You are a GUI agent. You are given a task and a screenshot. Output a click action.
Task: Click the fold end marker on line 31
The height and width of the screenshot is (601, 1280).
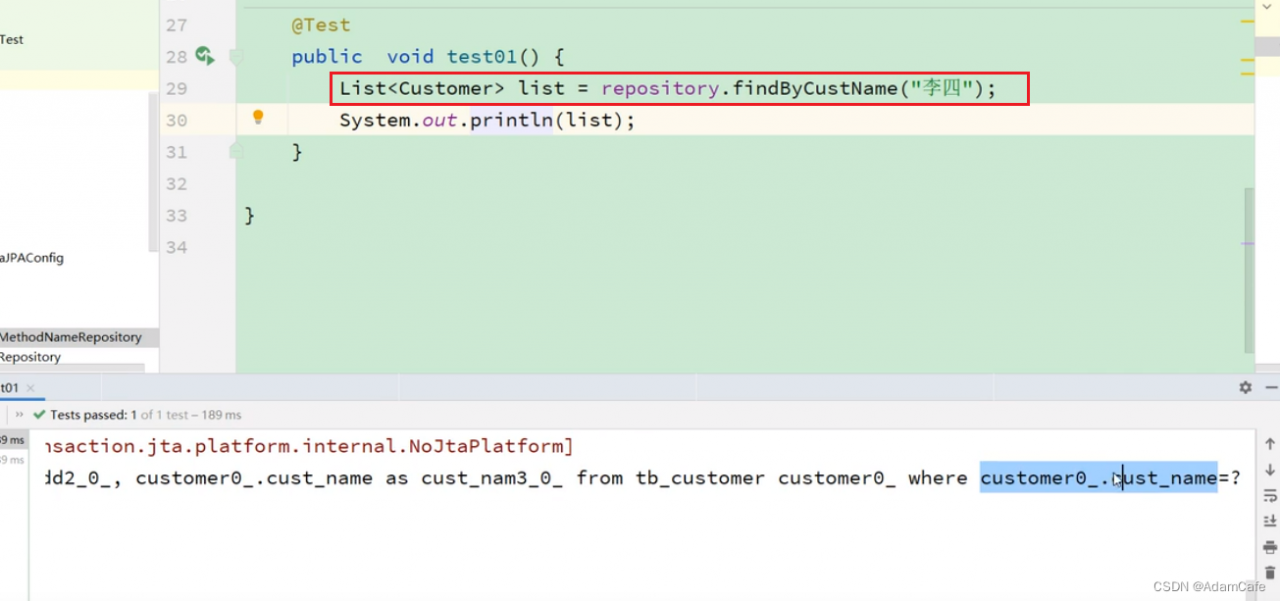coord(236,151)
